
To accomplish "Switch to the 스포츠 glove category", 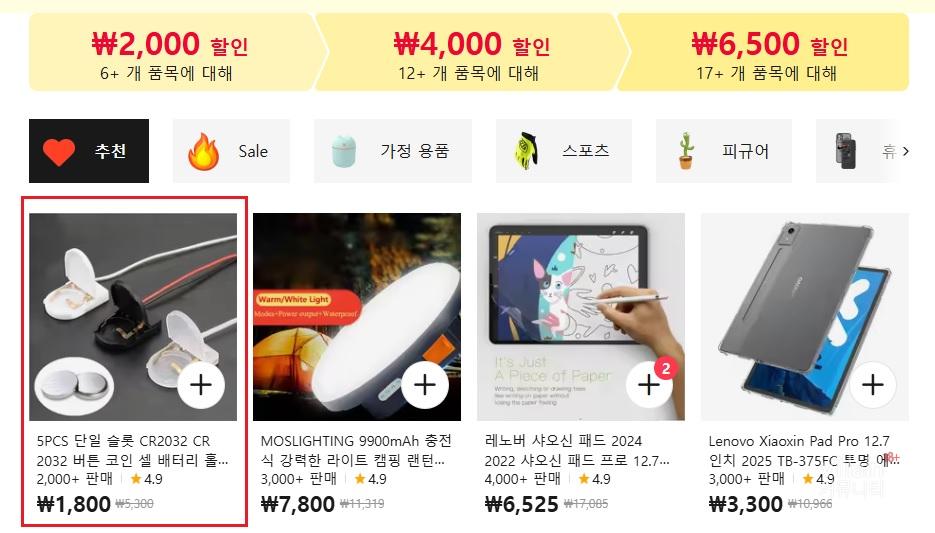I will pos(564,151).
